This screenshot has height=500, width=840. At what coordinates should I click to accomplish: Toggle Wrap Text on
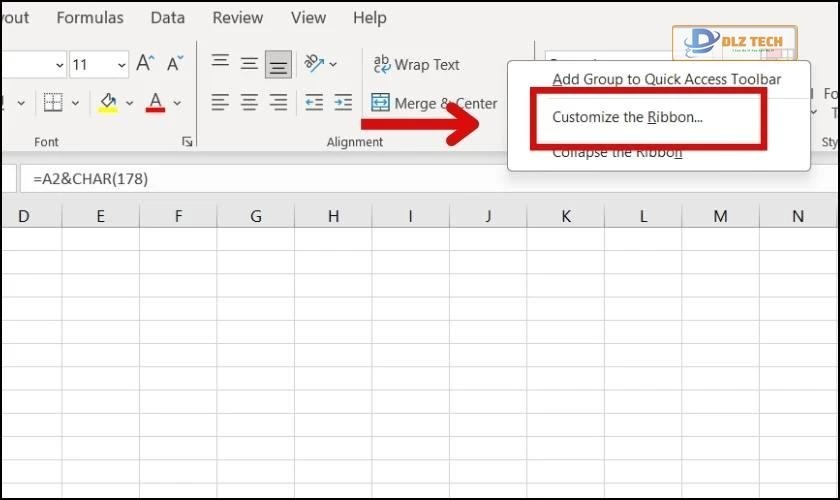(x=416, y=65)
